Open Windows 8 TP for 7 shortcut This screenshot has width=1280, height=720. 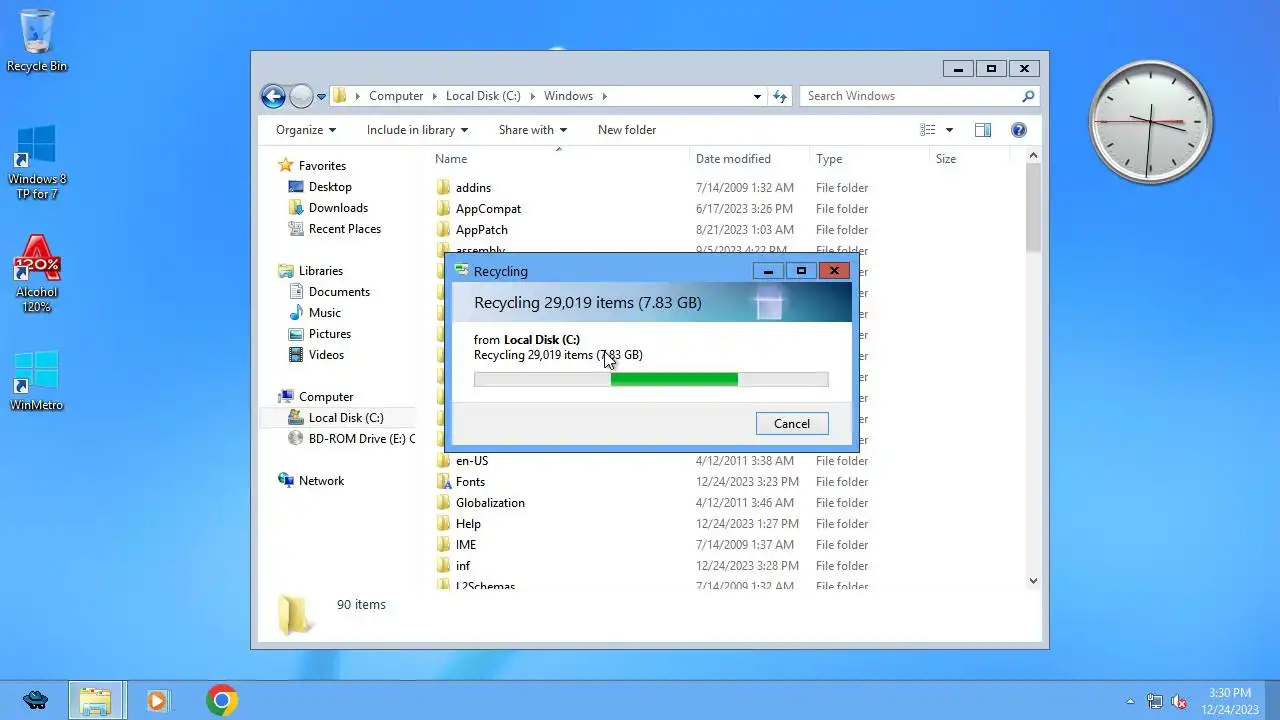coord(37,161)
